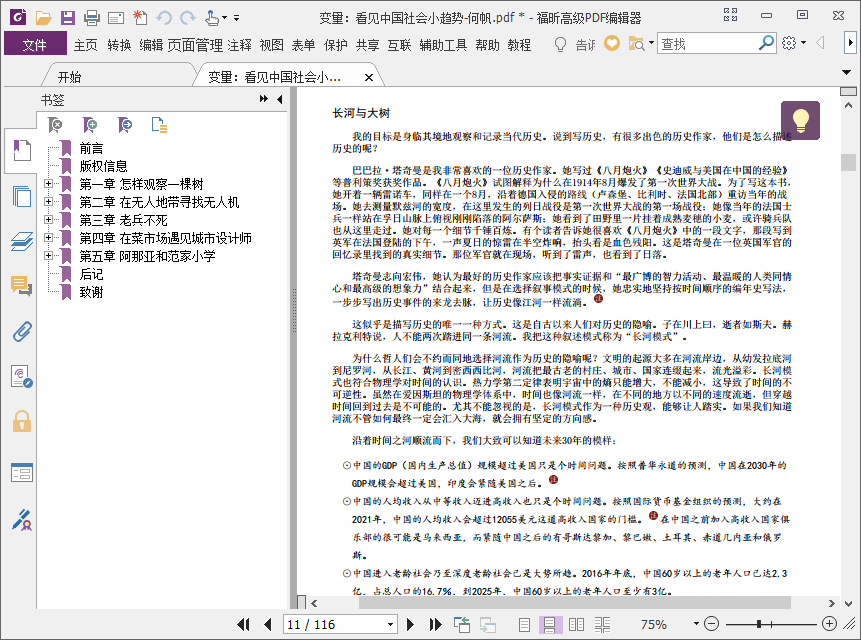Screen dimensions: 861x640
Task: Open the page number dropdown
Action: pos(390,625)
